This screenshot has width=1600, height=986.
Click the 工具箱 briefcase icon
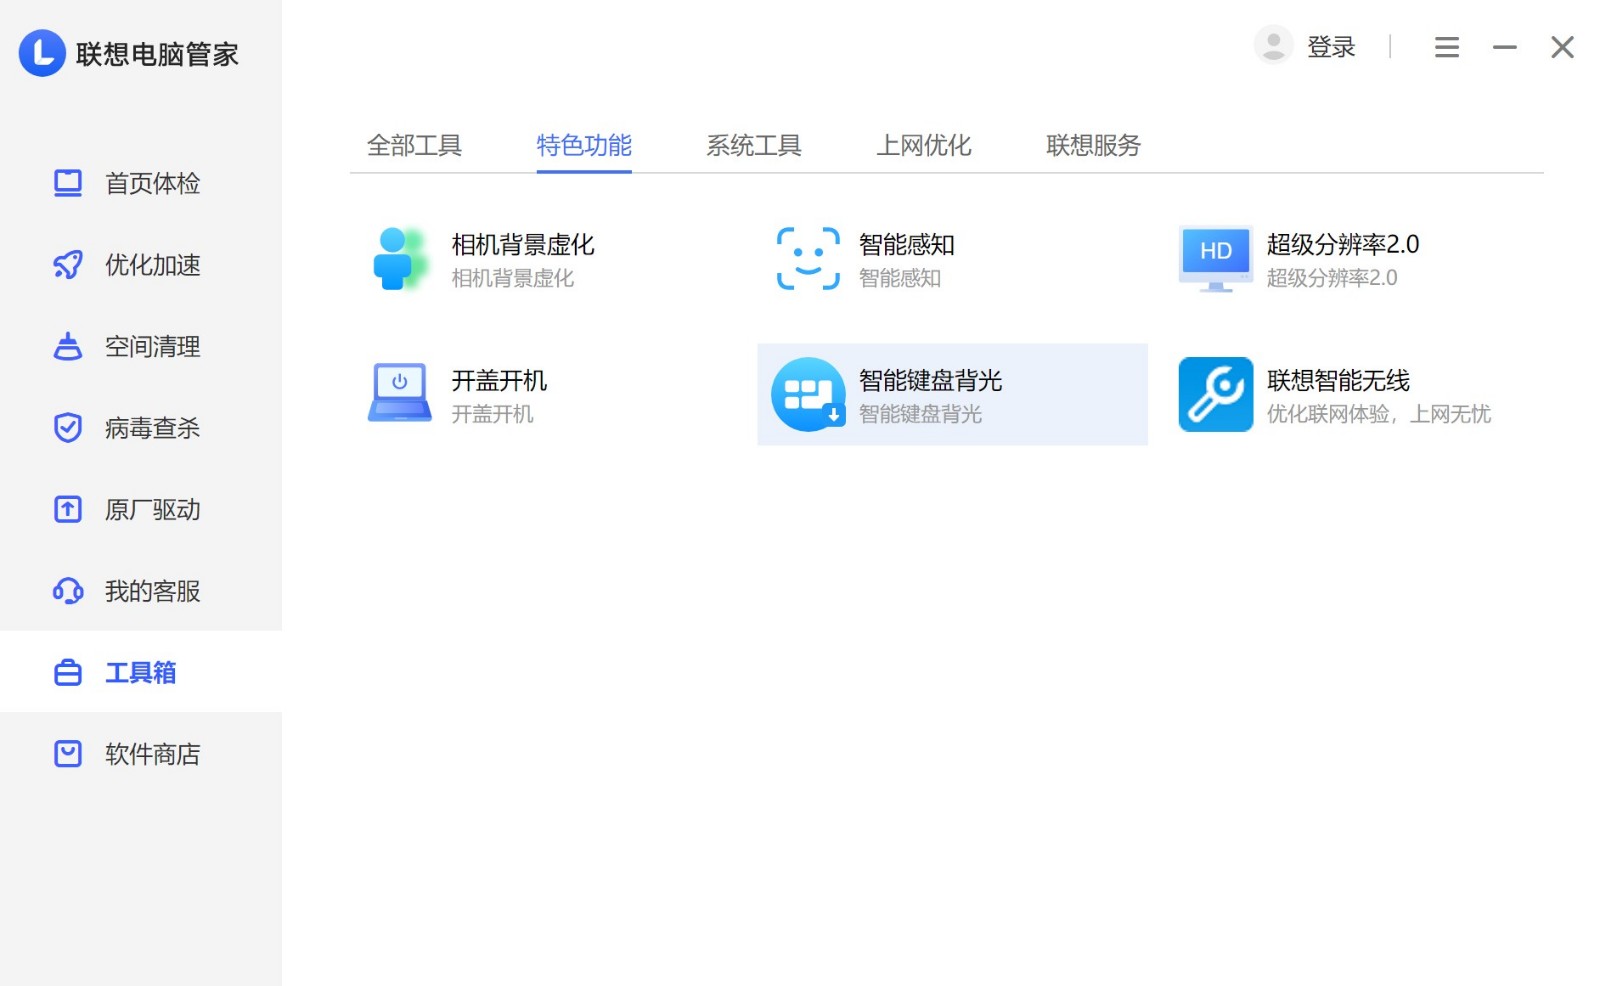(x=68, y=672)
